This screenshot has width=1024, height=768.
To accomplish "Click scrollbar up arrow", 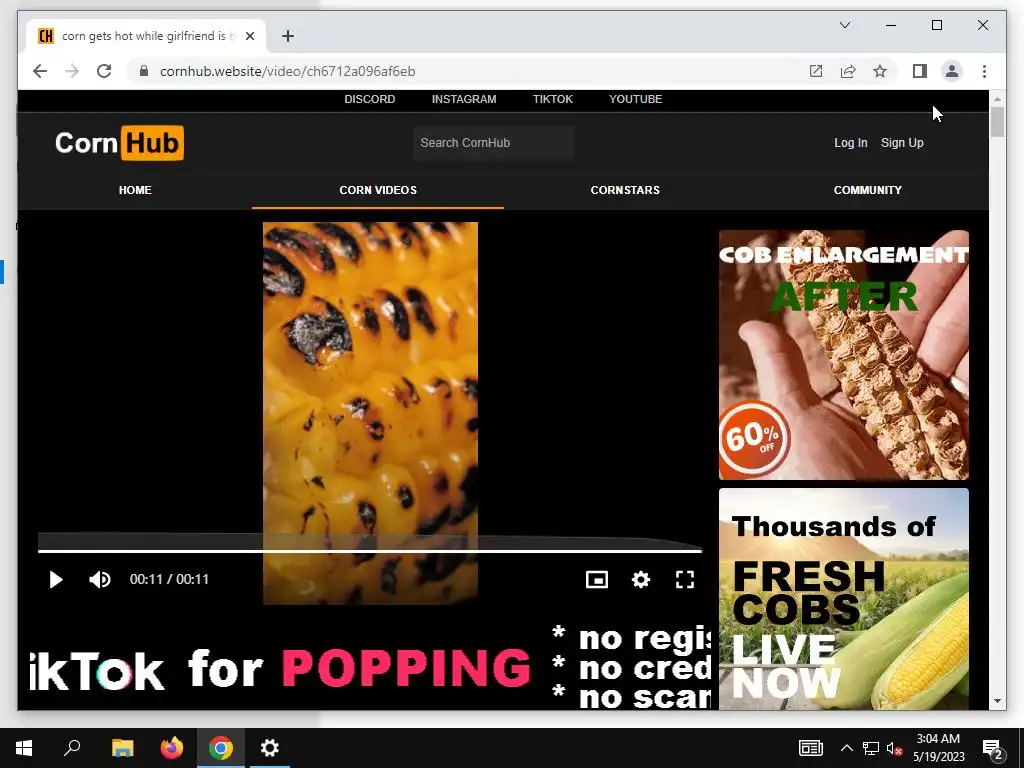I will click(997, 99).
